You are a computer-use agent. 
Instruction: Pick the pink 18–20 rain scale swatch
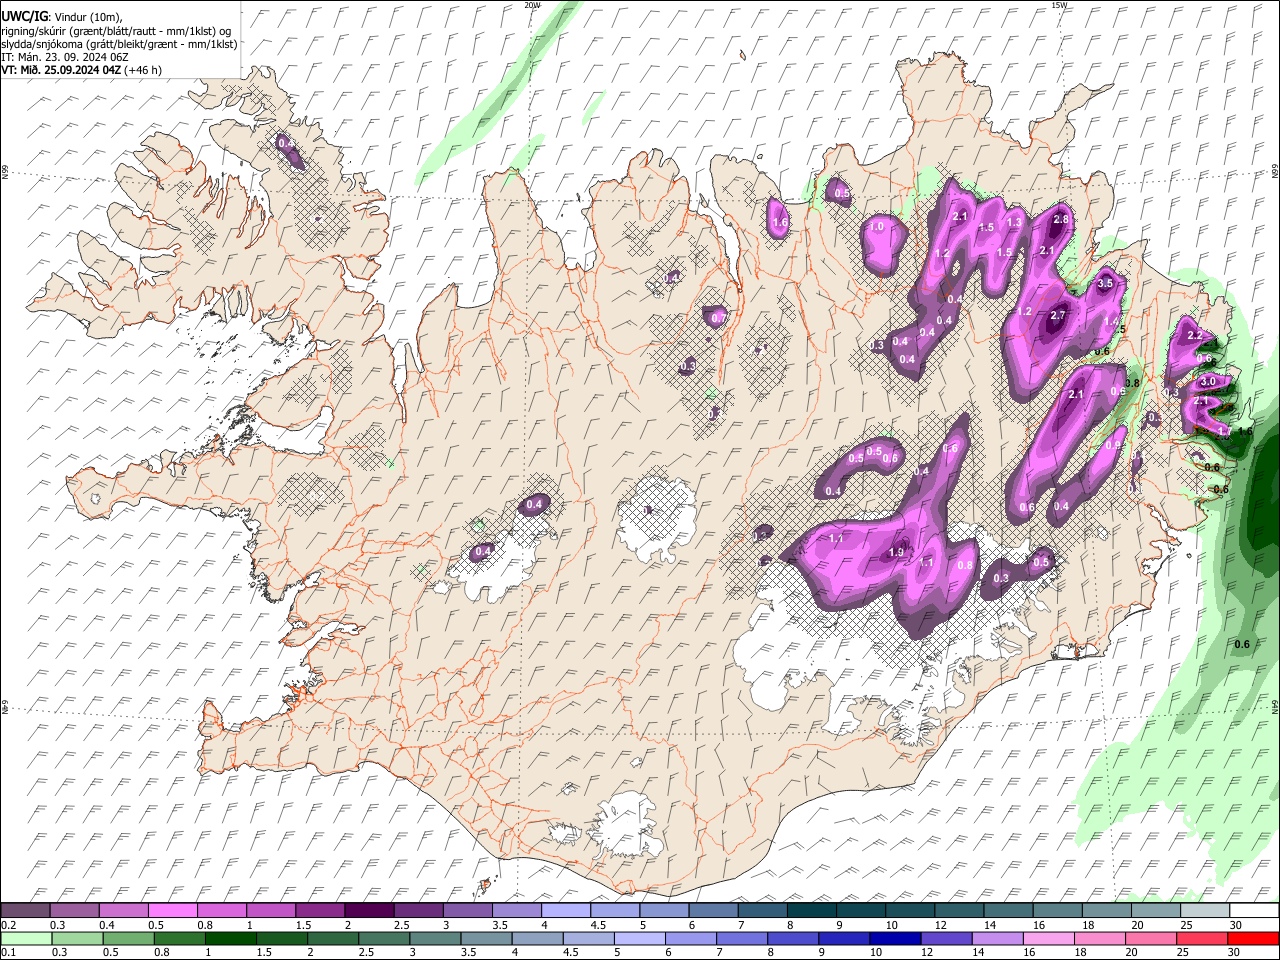point(1099,938)
